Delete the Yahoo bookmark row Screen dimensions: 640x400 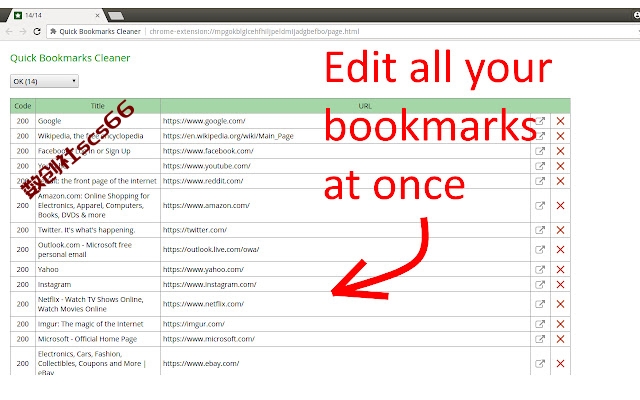point(560,269)
